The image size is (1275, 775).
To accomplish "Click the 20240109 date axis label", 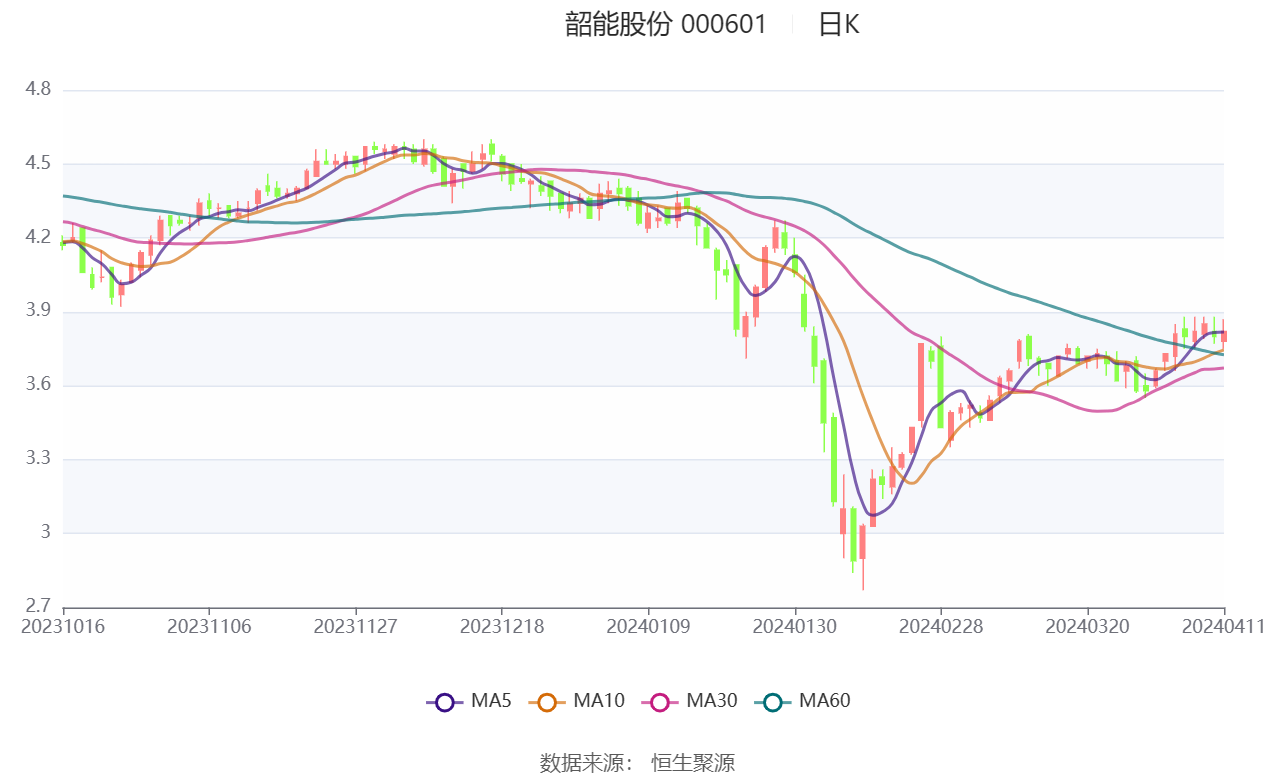I will [648, 627].
